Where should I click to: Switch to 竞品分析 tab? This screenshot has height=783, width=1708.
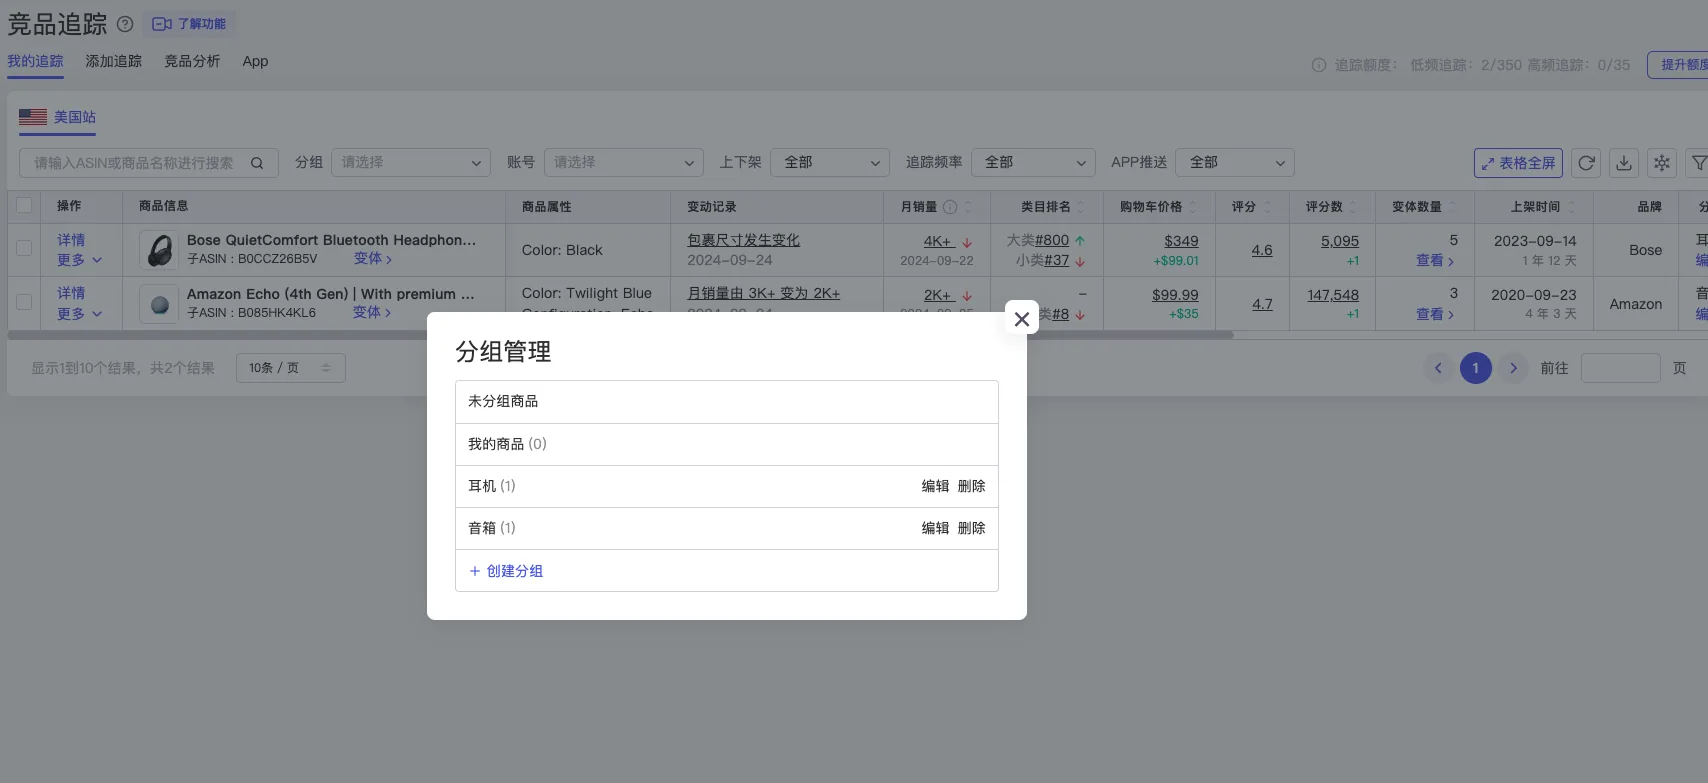click(x=192, y=62)
